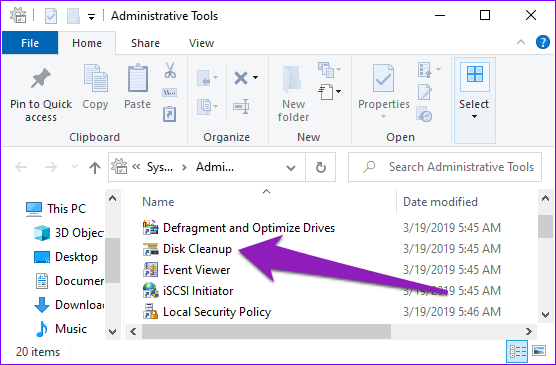Click the Delete X icon in Organize
Viewport: 556px width, 365px height.
point(241,78)
